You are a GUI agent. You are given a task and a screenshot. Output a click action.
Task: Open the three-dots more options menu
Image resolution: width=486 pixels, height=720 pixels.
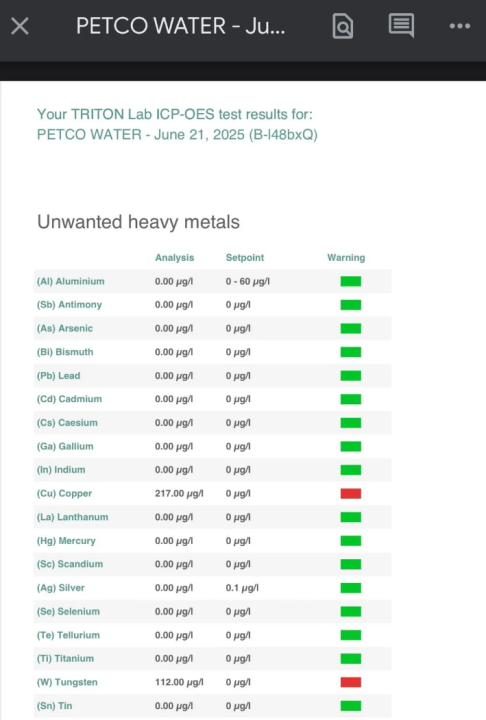click(459, 26)
